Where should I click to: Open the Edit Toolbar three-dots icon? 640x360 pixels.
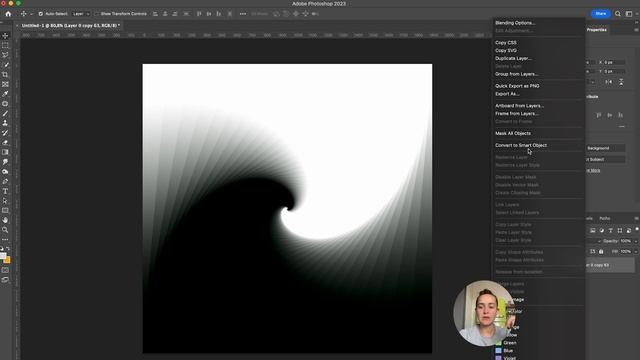(5, 240)
